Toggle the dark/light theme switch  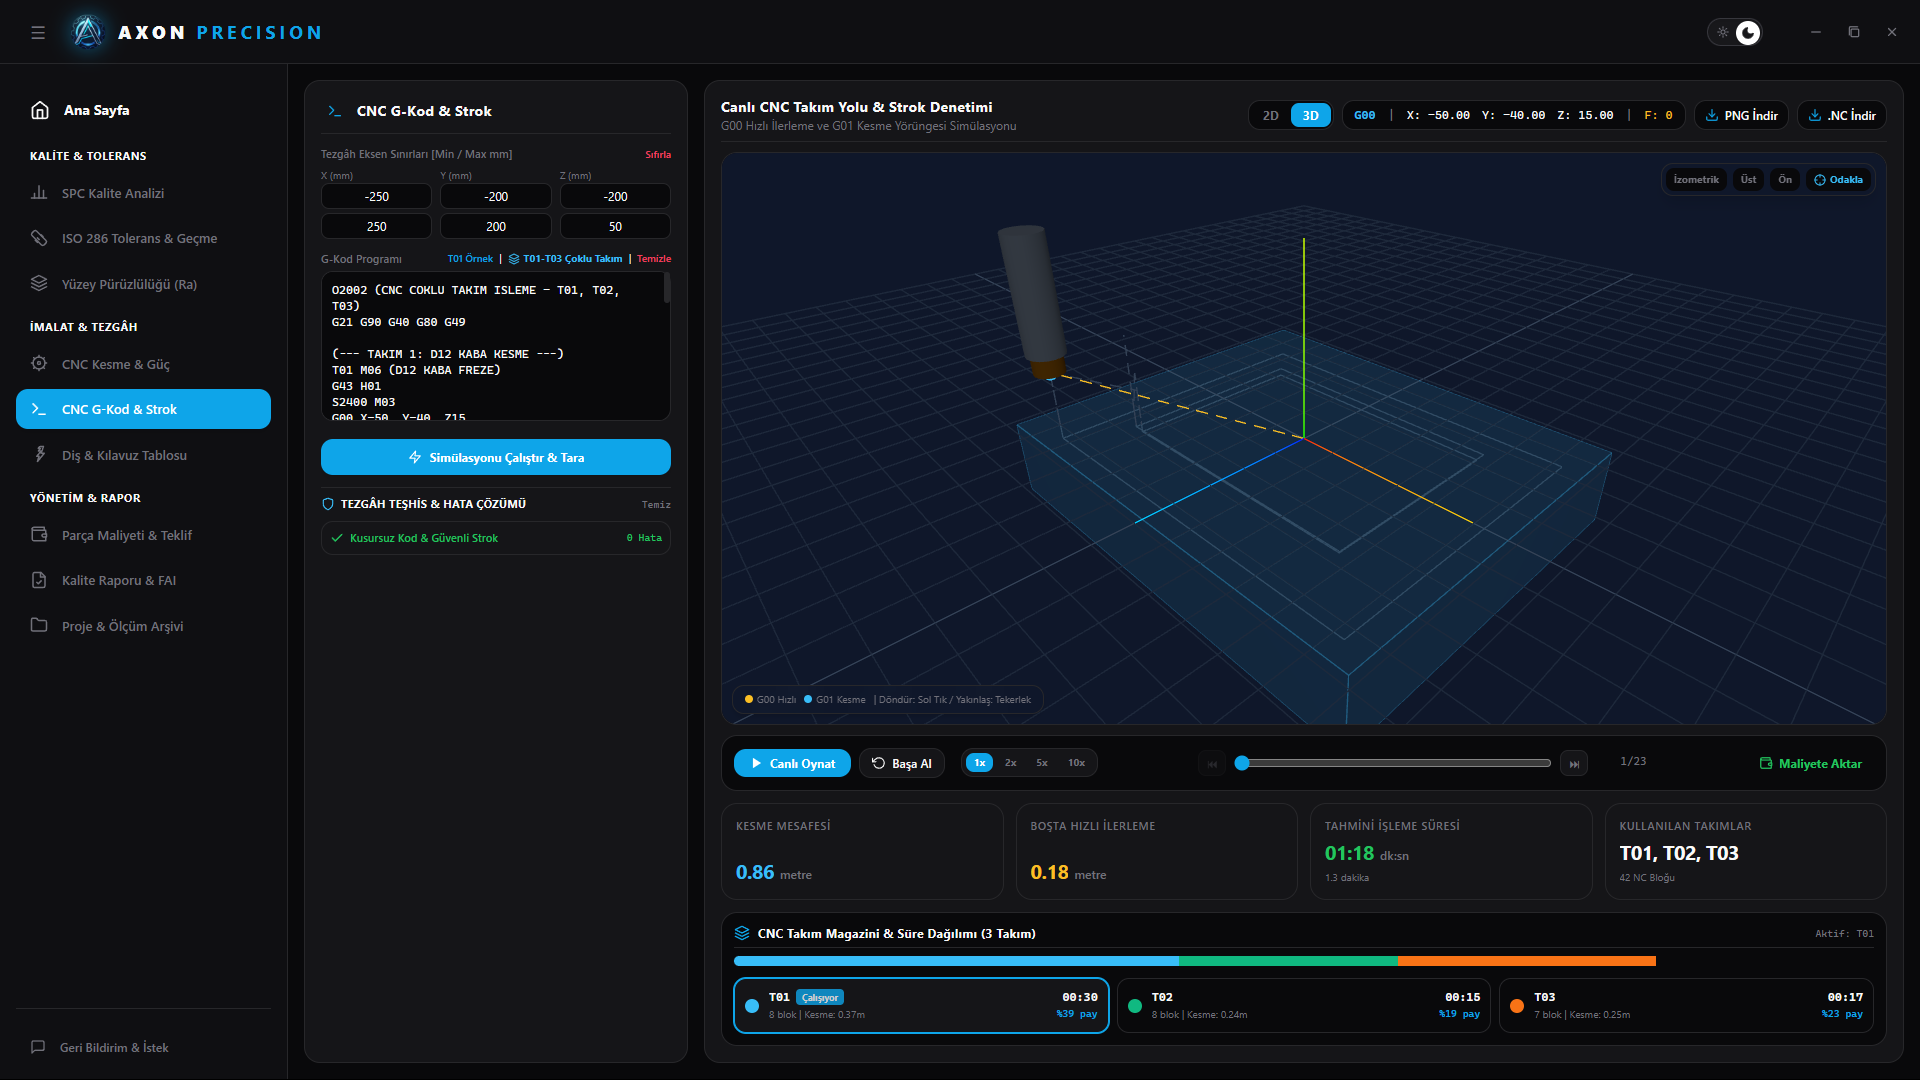coord(1735,33)
